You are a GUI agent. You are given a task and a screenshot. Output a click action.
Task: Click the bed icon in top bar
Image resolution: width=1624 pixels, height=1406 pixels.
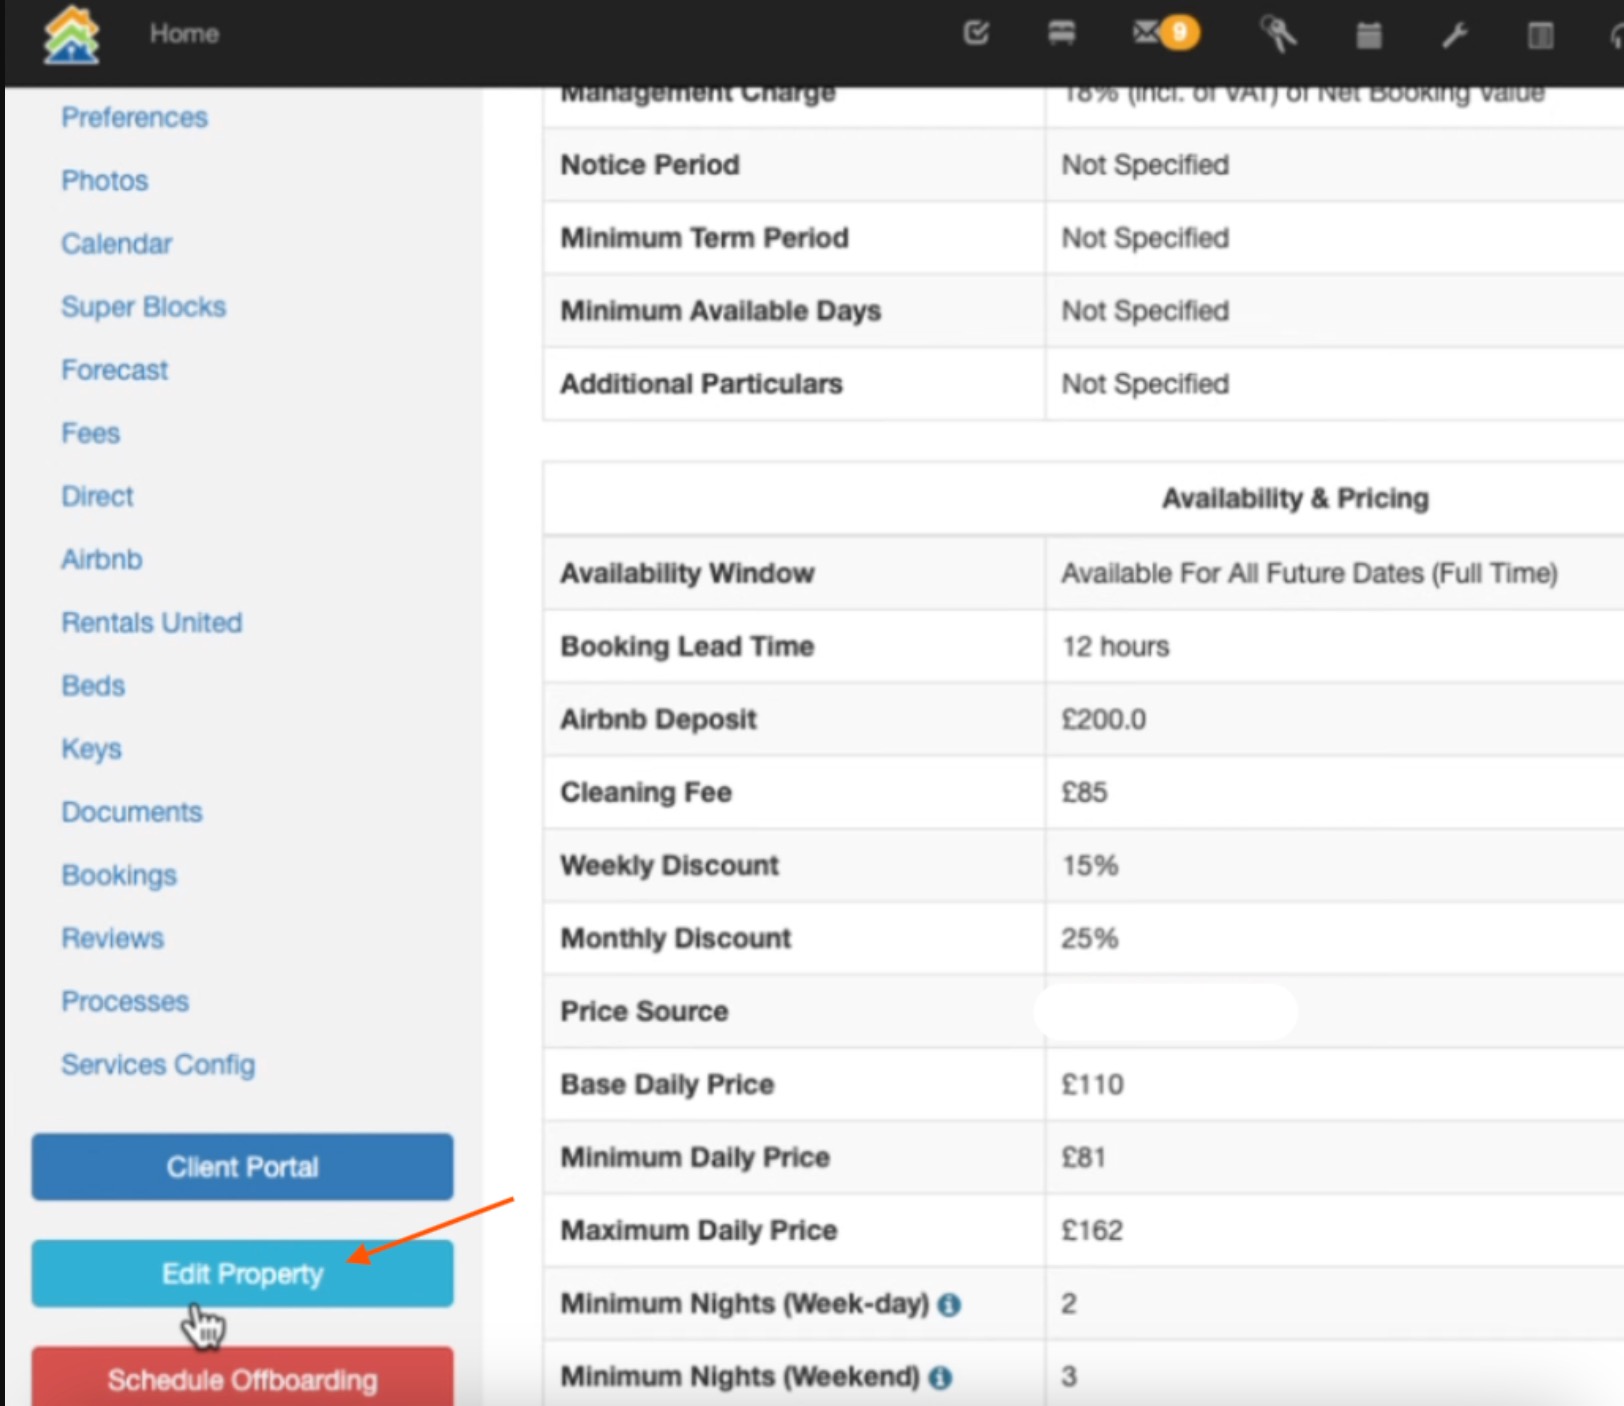coord(1061,34)
